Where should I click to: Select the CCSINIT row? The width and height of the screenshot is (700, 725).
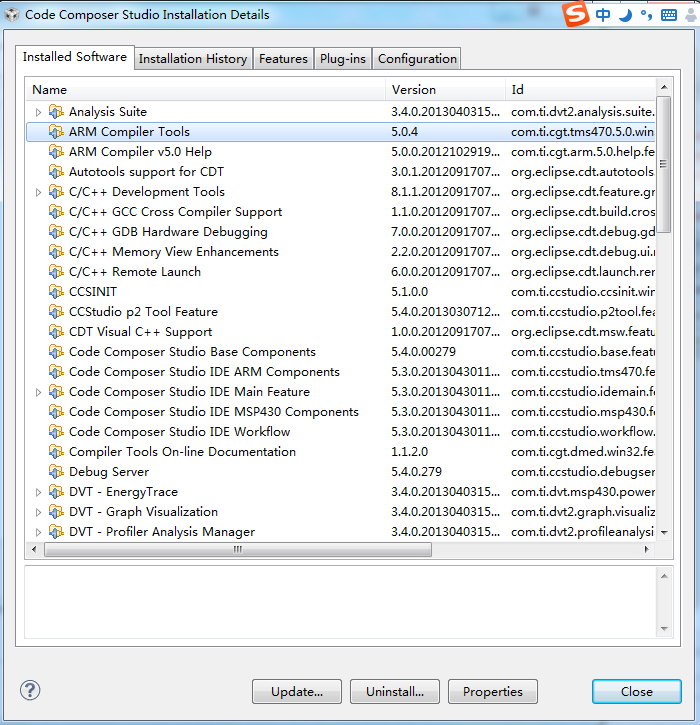tap(341, 292)
